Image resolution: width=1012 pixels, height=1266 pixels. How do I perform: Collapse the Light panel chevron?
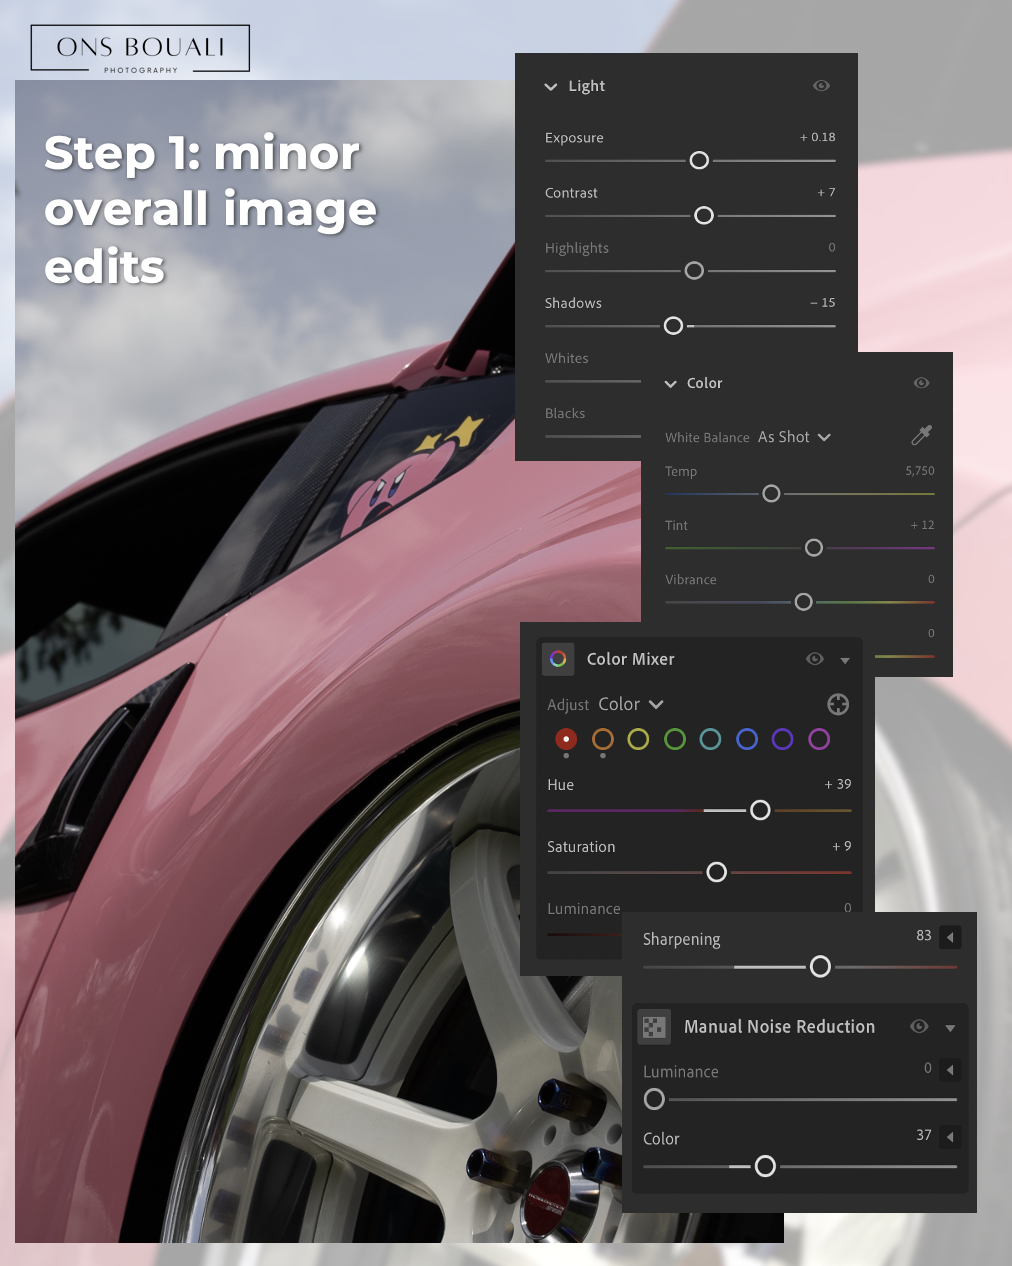click(550, 87)
